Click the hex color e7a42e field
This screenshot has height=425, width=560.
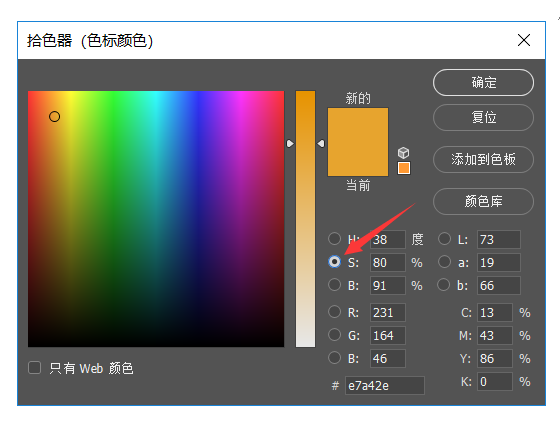[385, 385]
